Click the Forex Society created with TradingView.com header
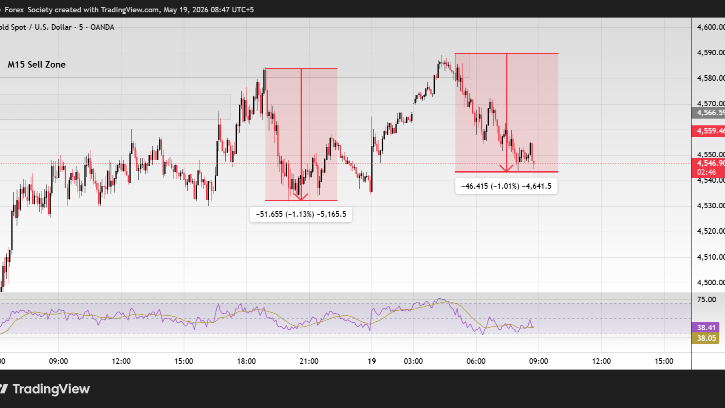 (x=128, y=9)
